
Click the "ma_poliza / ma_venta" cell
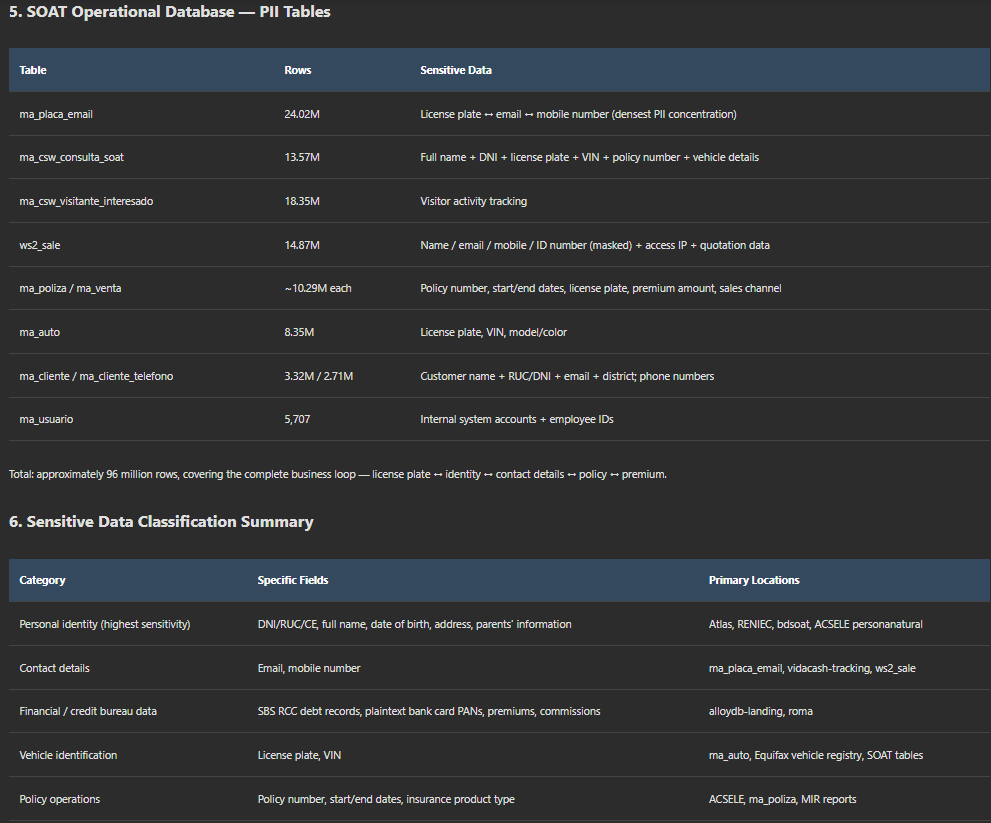70,288
